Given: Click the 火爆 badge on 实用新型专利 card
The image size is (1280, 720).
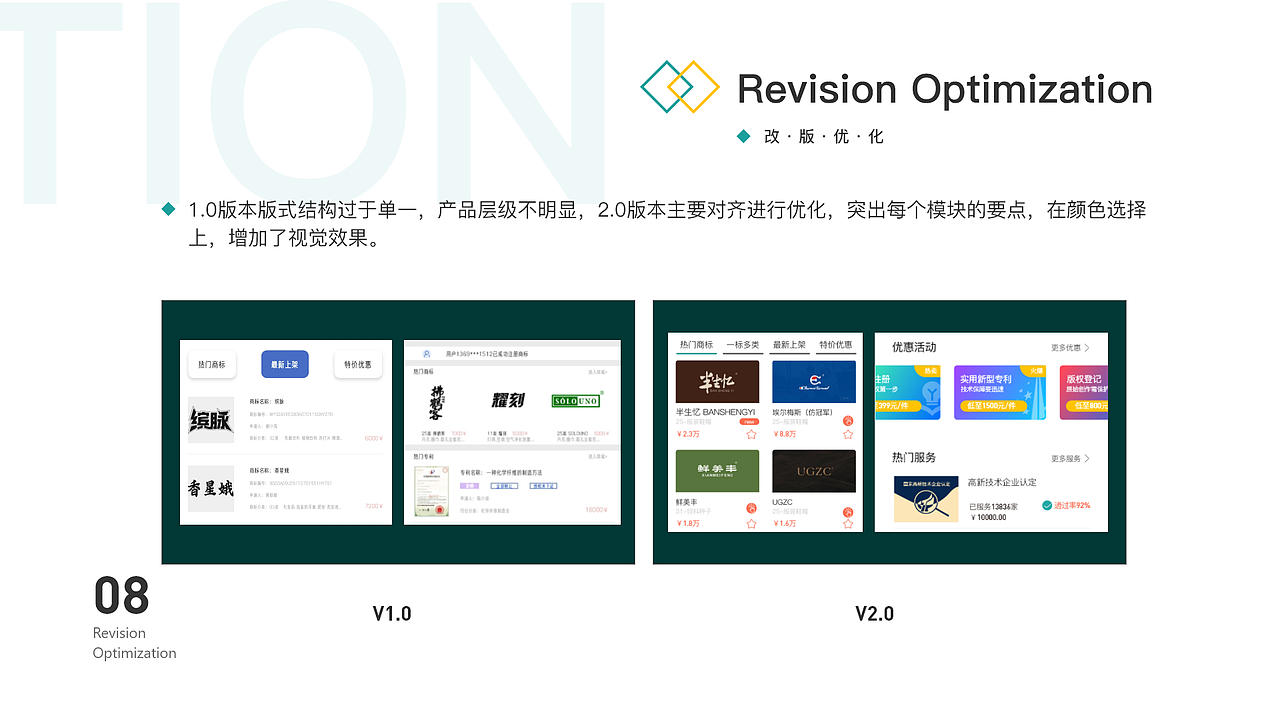Looking at the screenshot, I should 1037,371.
